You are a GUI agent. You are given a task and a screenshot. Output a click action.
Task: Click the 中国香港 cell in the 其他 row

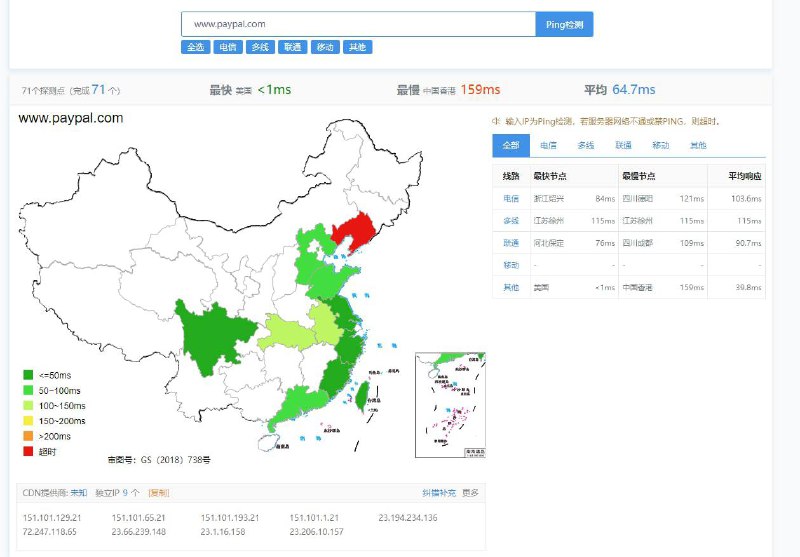[638, 287]
